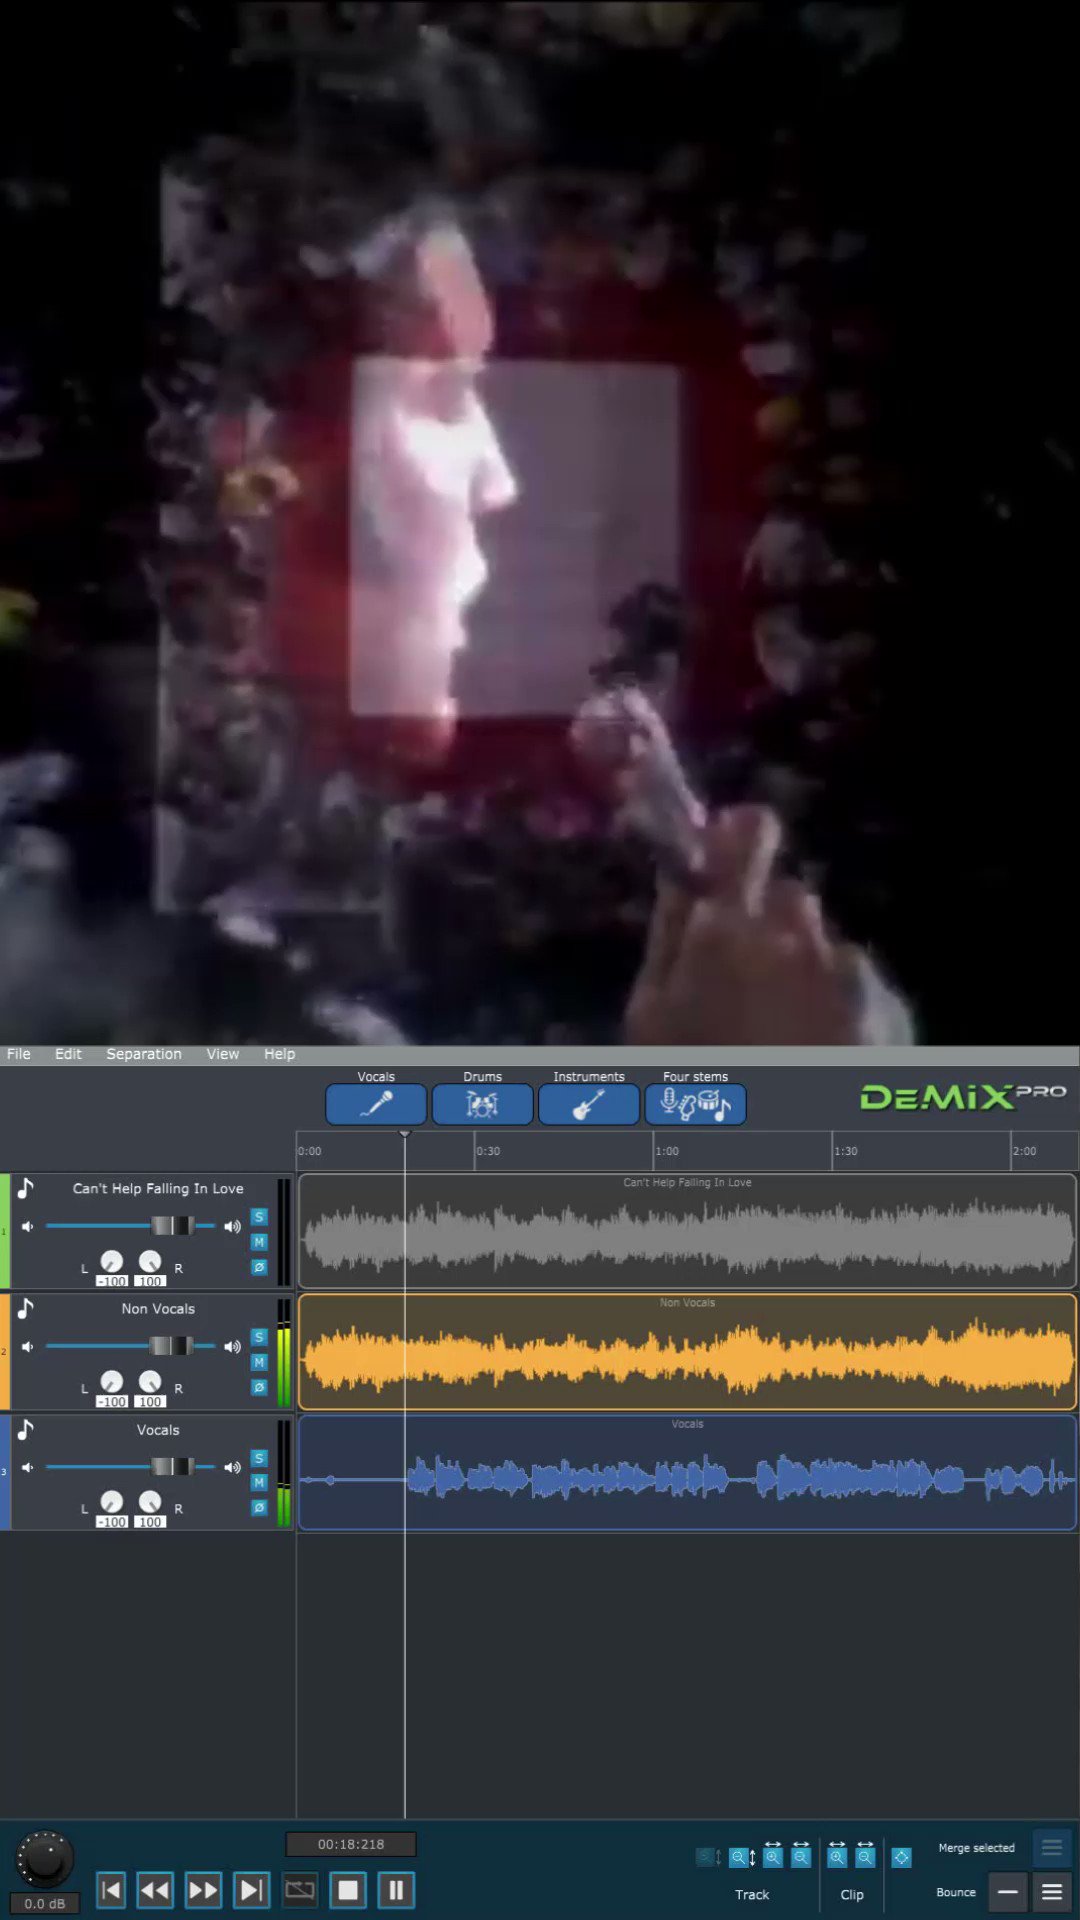Click the Bounce single-line button
This screenshot has width=1080, height=1920.
pos(1007,1892)
